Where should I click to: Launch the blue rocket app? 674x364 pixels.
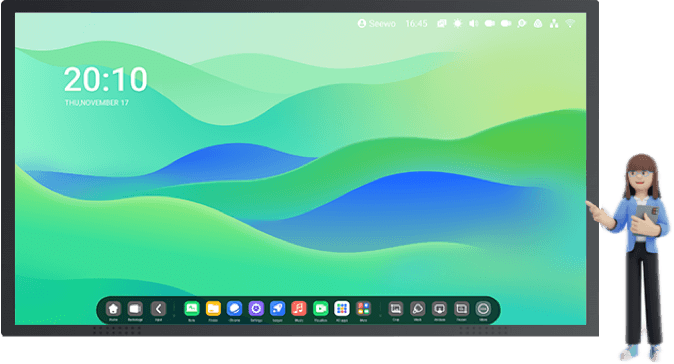click(278, 309)
